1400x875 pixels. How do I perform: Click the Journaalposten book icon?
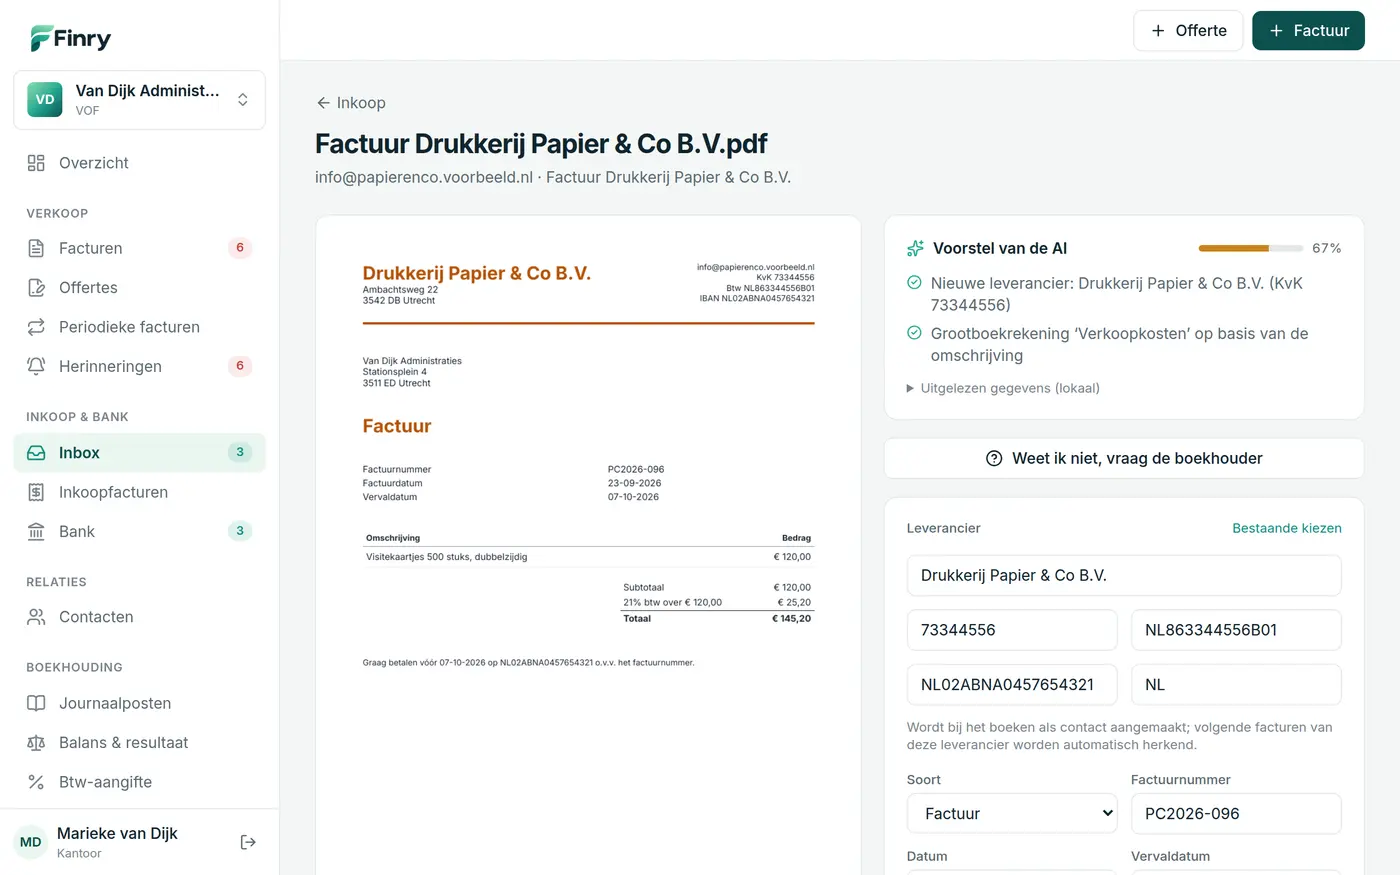pos(36,703)
